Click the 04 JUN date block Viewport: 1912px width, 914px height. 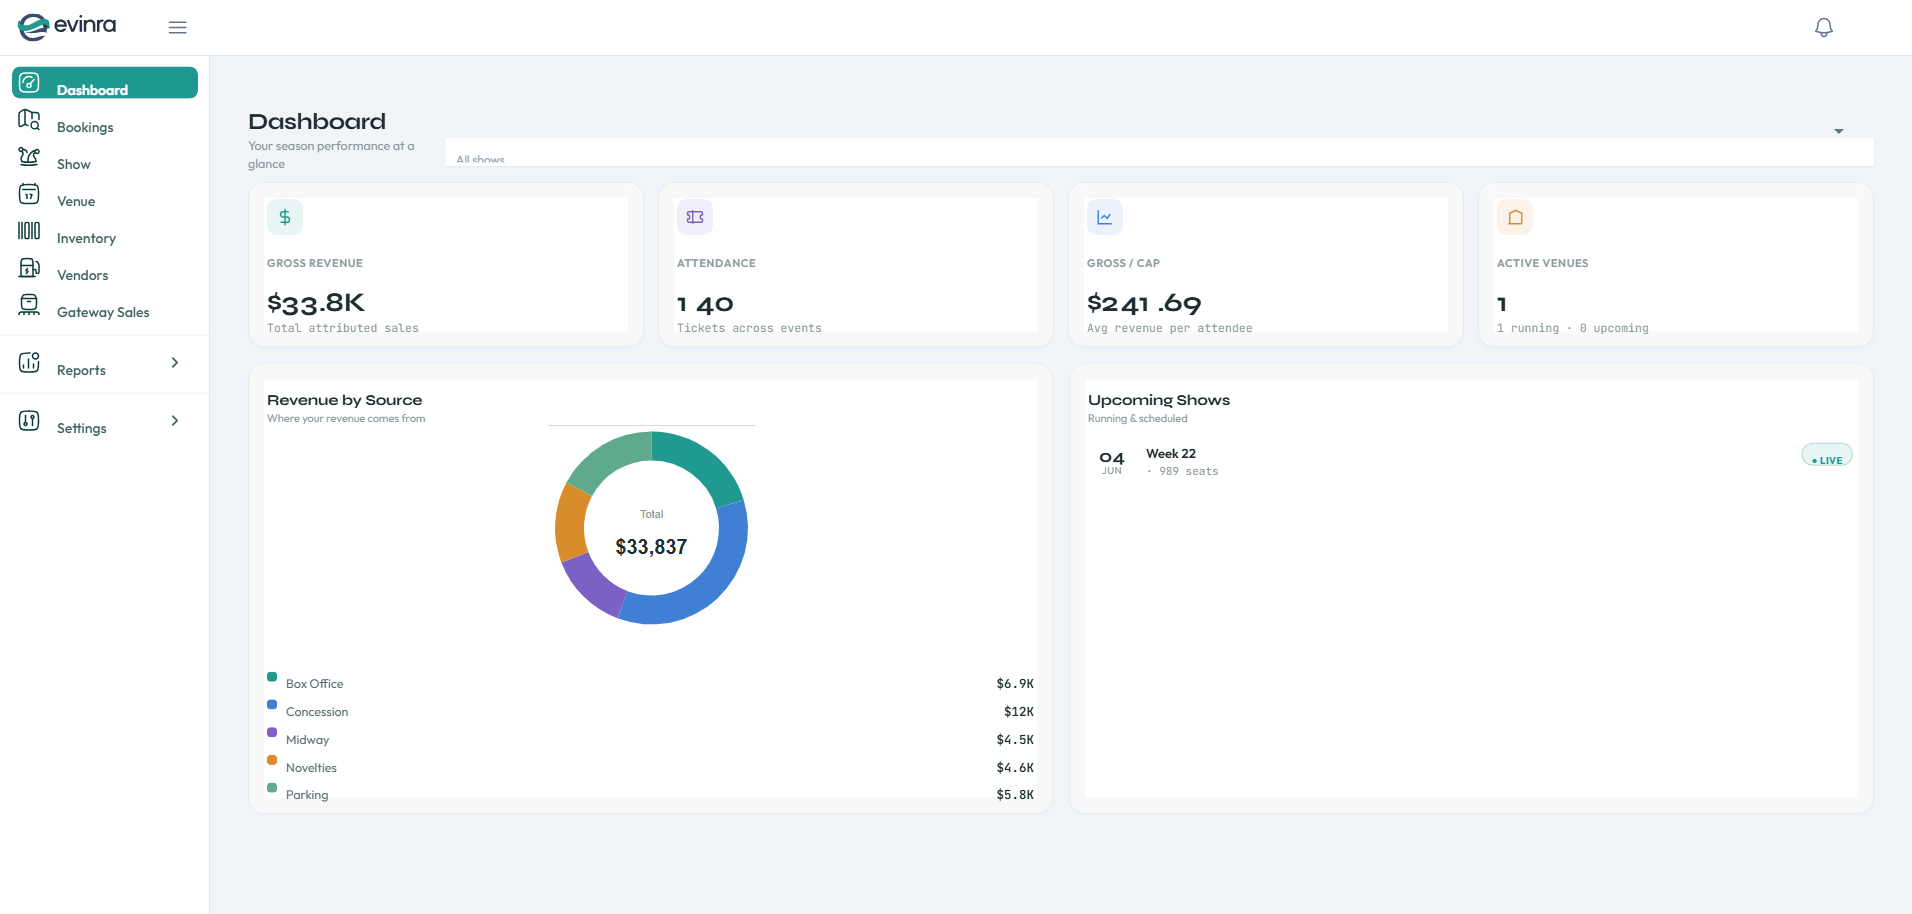[x=1112, y=463]
